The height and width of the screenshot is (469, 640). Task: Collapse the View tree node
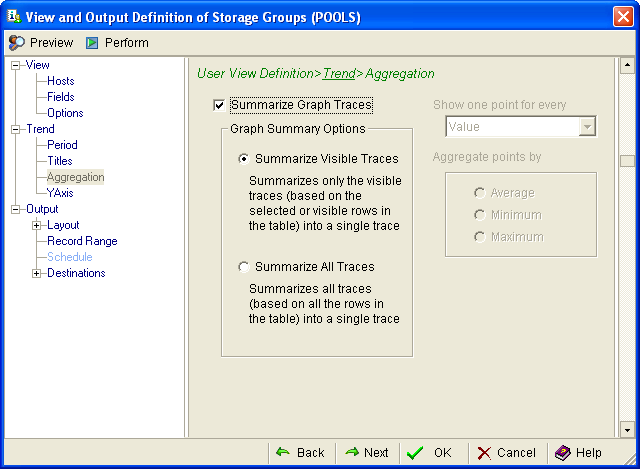click(15, 65)
